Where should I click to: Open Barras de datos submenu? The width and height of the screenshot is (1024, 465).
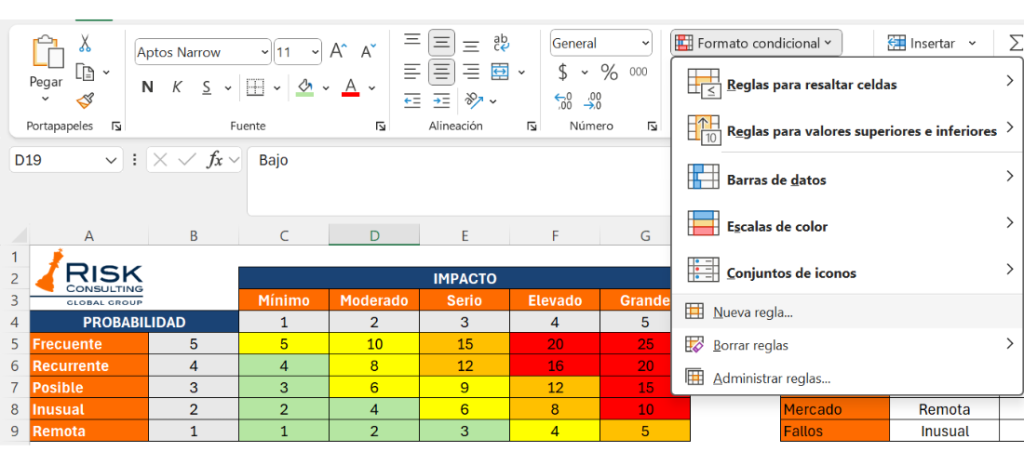coord(847,178)
